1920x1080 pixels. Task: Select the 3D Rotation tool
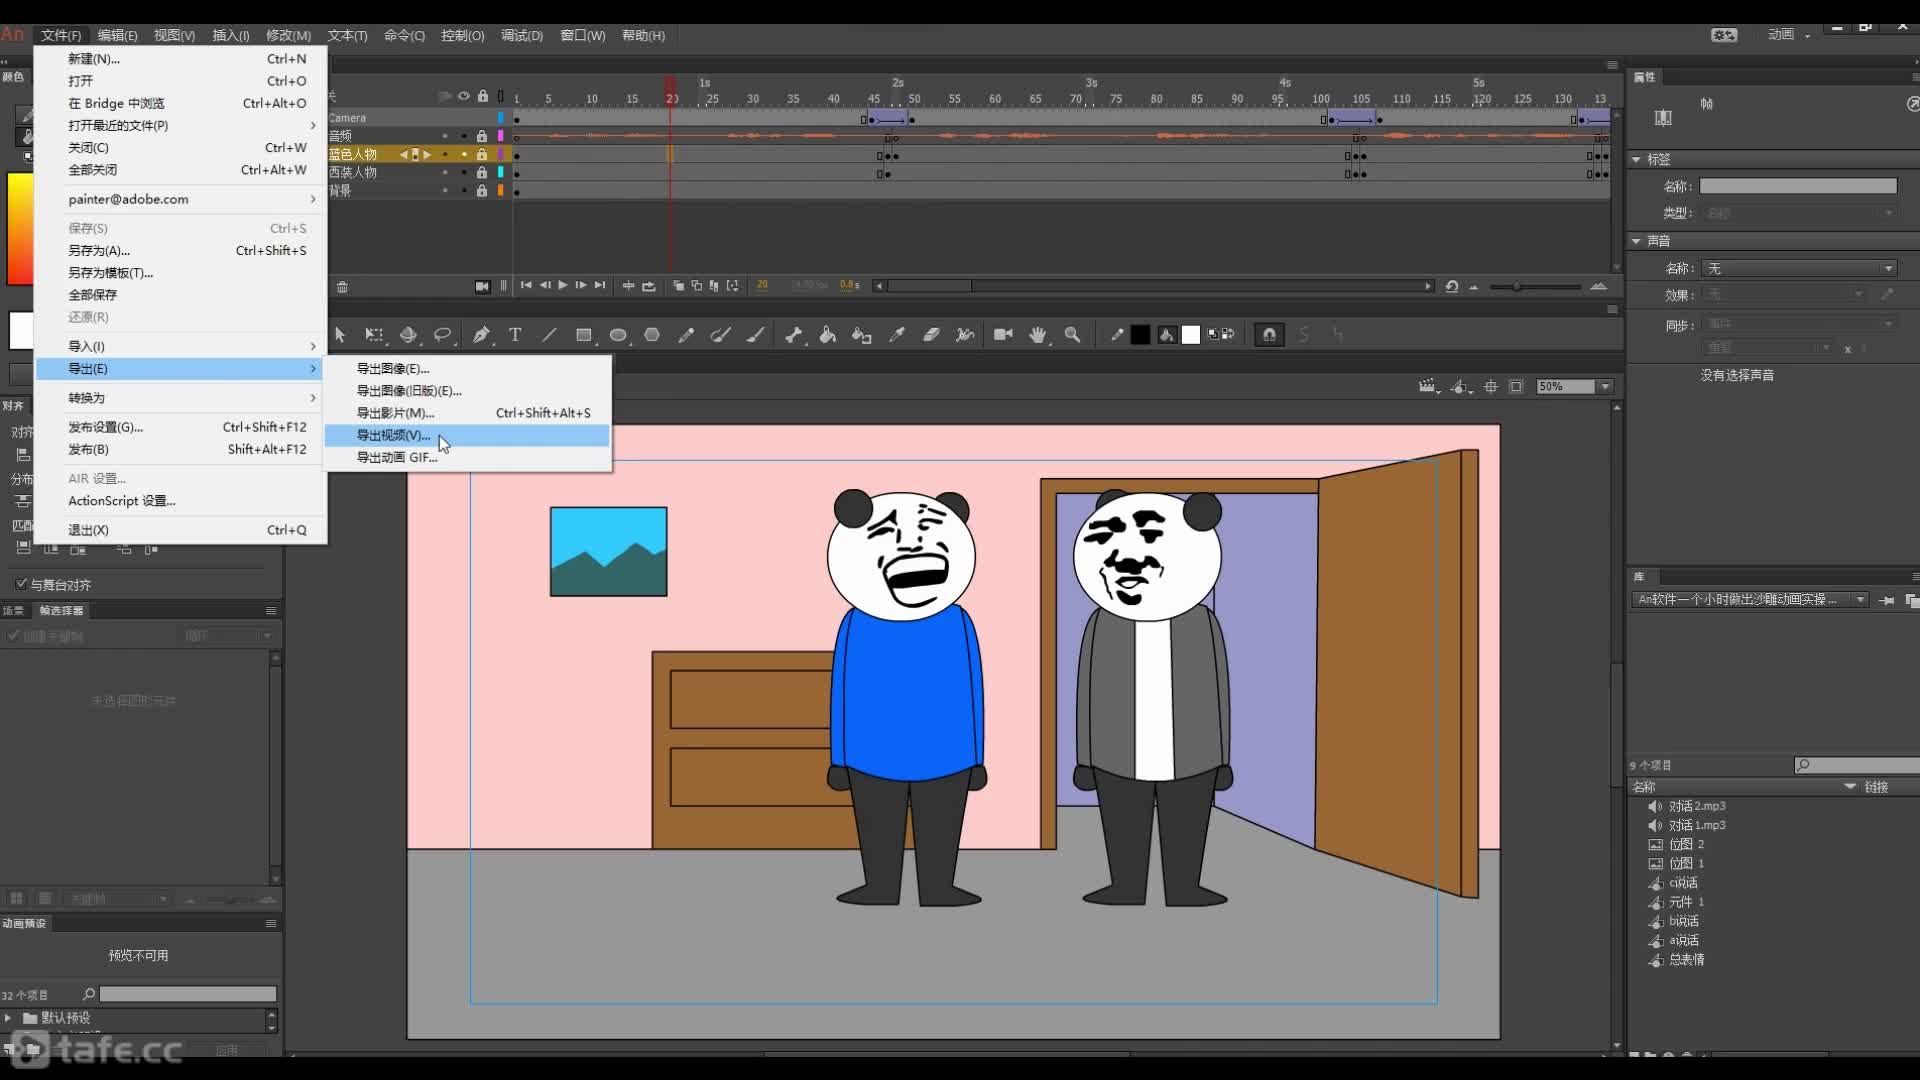(x=408, y=335)
